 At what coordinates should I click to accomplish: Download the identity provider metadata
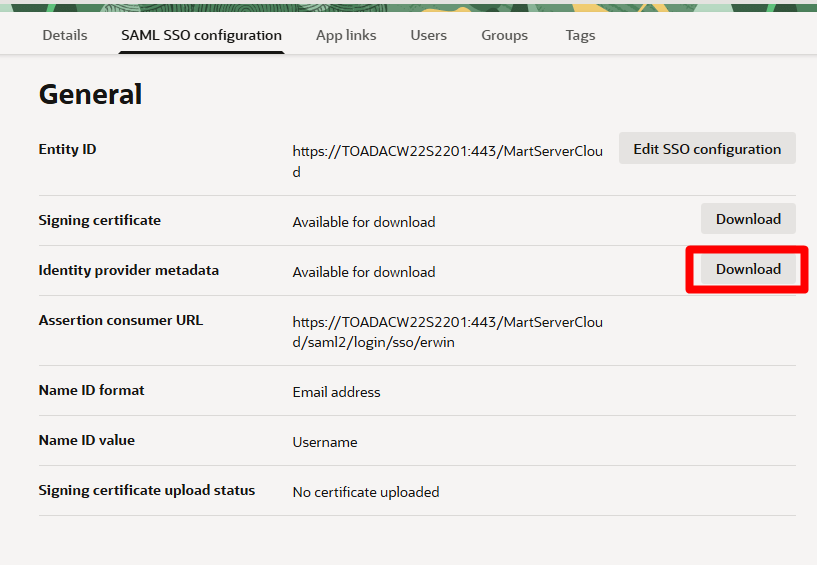coord(748,269)
